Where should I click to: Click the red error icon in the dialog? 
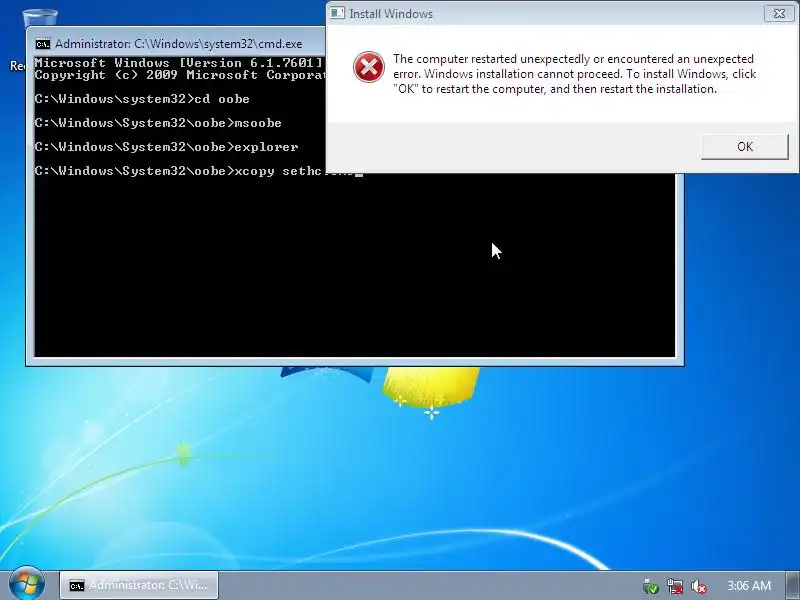click(368, 67)
